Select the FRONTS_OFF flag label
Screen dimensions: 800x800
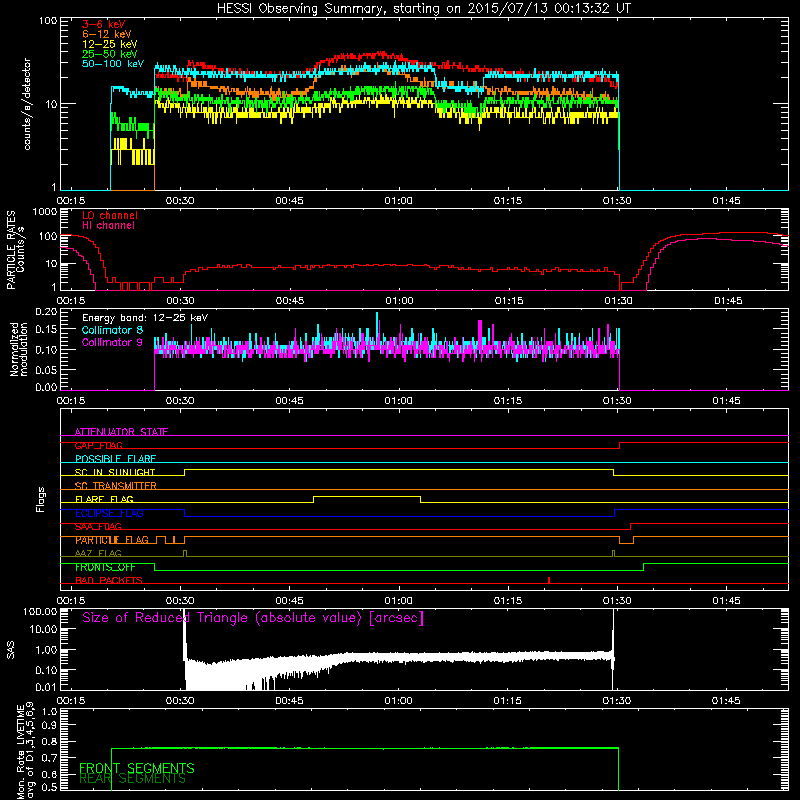(x=105, y=567)
